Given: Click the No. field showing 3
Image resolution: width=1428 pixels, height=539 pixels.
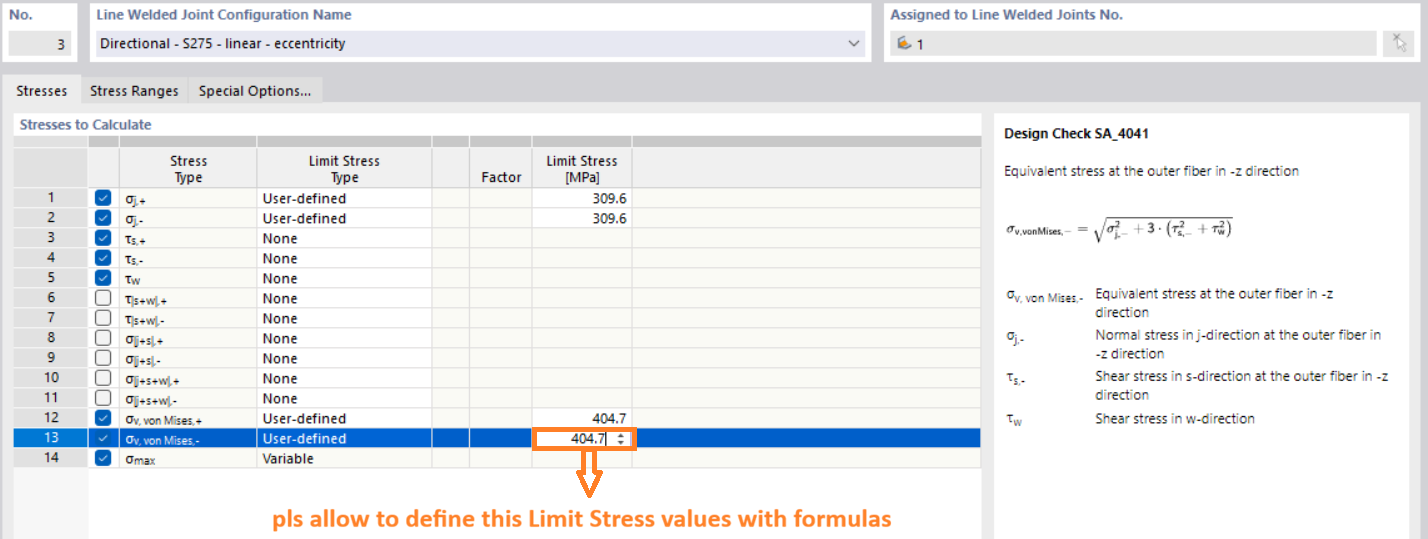Looking at the screenshot, I should point(41,44).
